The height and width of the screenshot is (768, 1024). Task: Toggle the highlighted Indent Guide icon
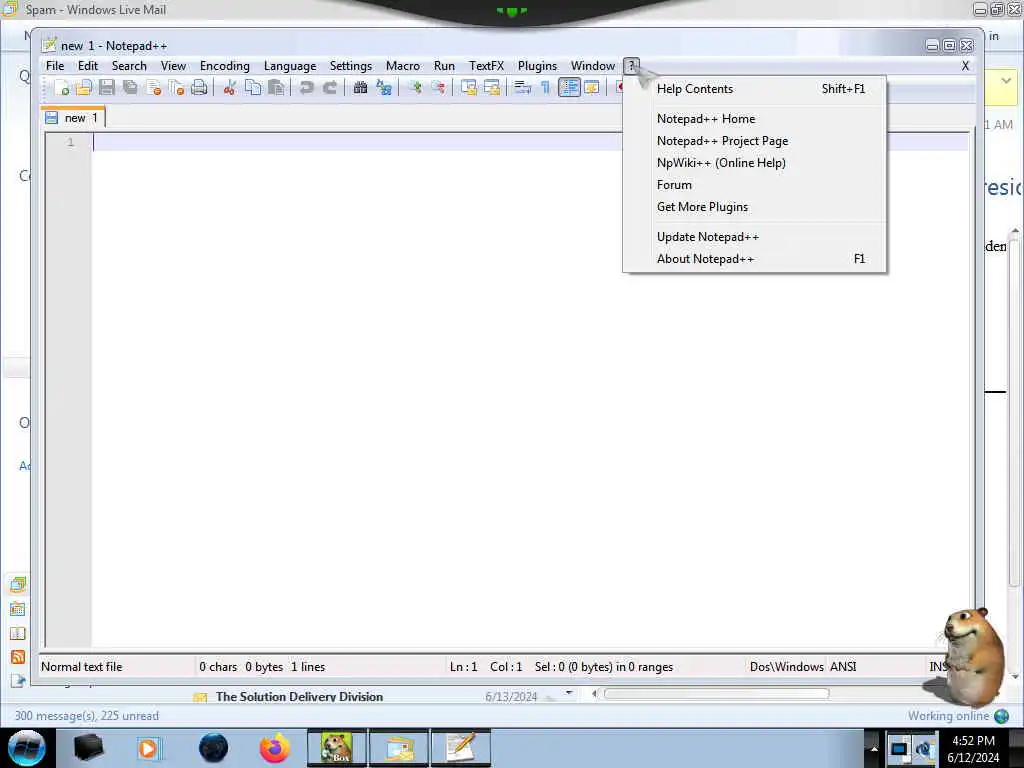pyautogui.click(x=569, y=87)
